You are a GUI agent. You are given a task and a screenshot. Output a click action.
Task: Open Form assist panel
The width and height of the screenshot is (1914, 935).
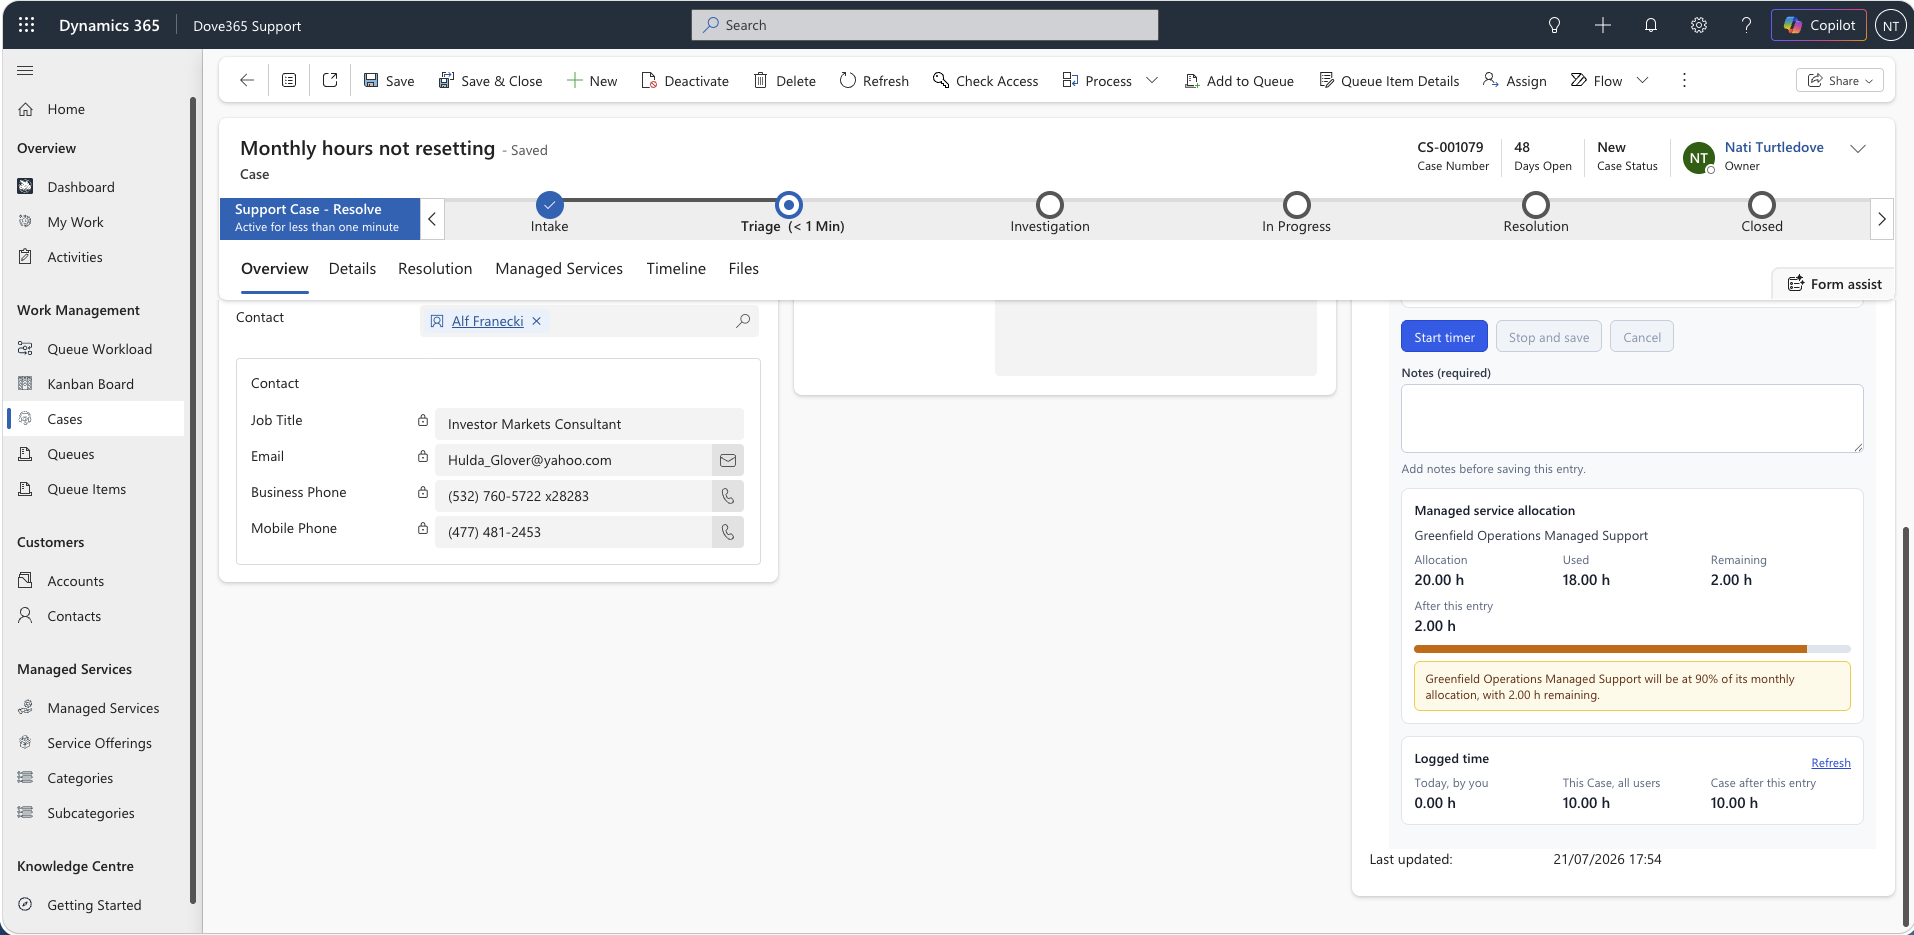(1834, 284)
